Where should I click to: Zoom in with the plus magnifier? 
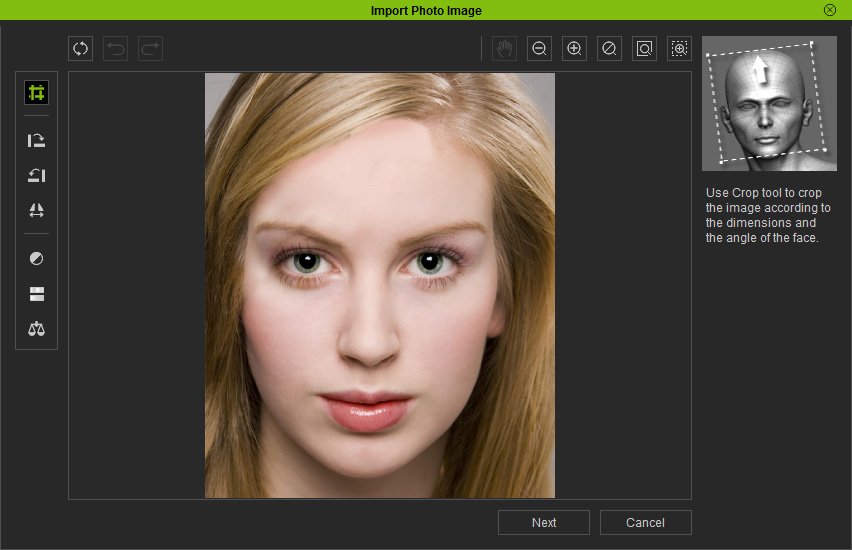tap(574, 49)
